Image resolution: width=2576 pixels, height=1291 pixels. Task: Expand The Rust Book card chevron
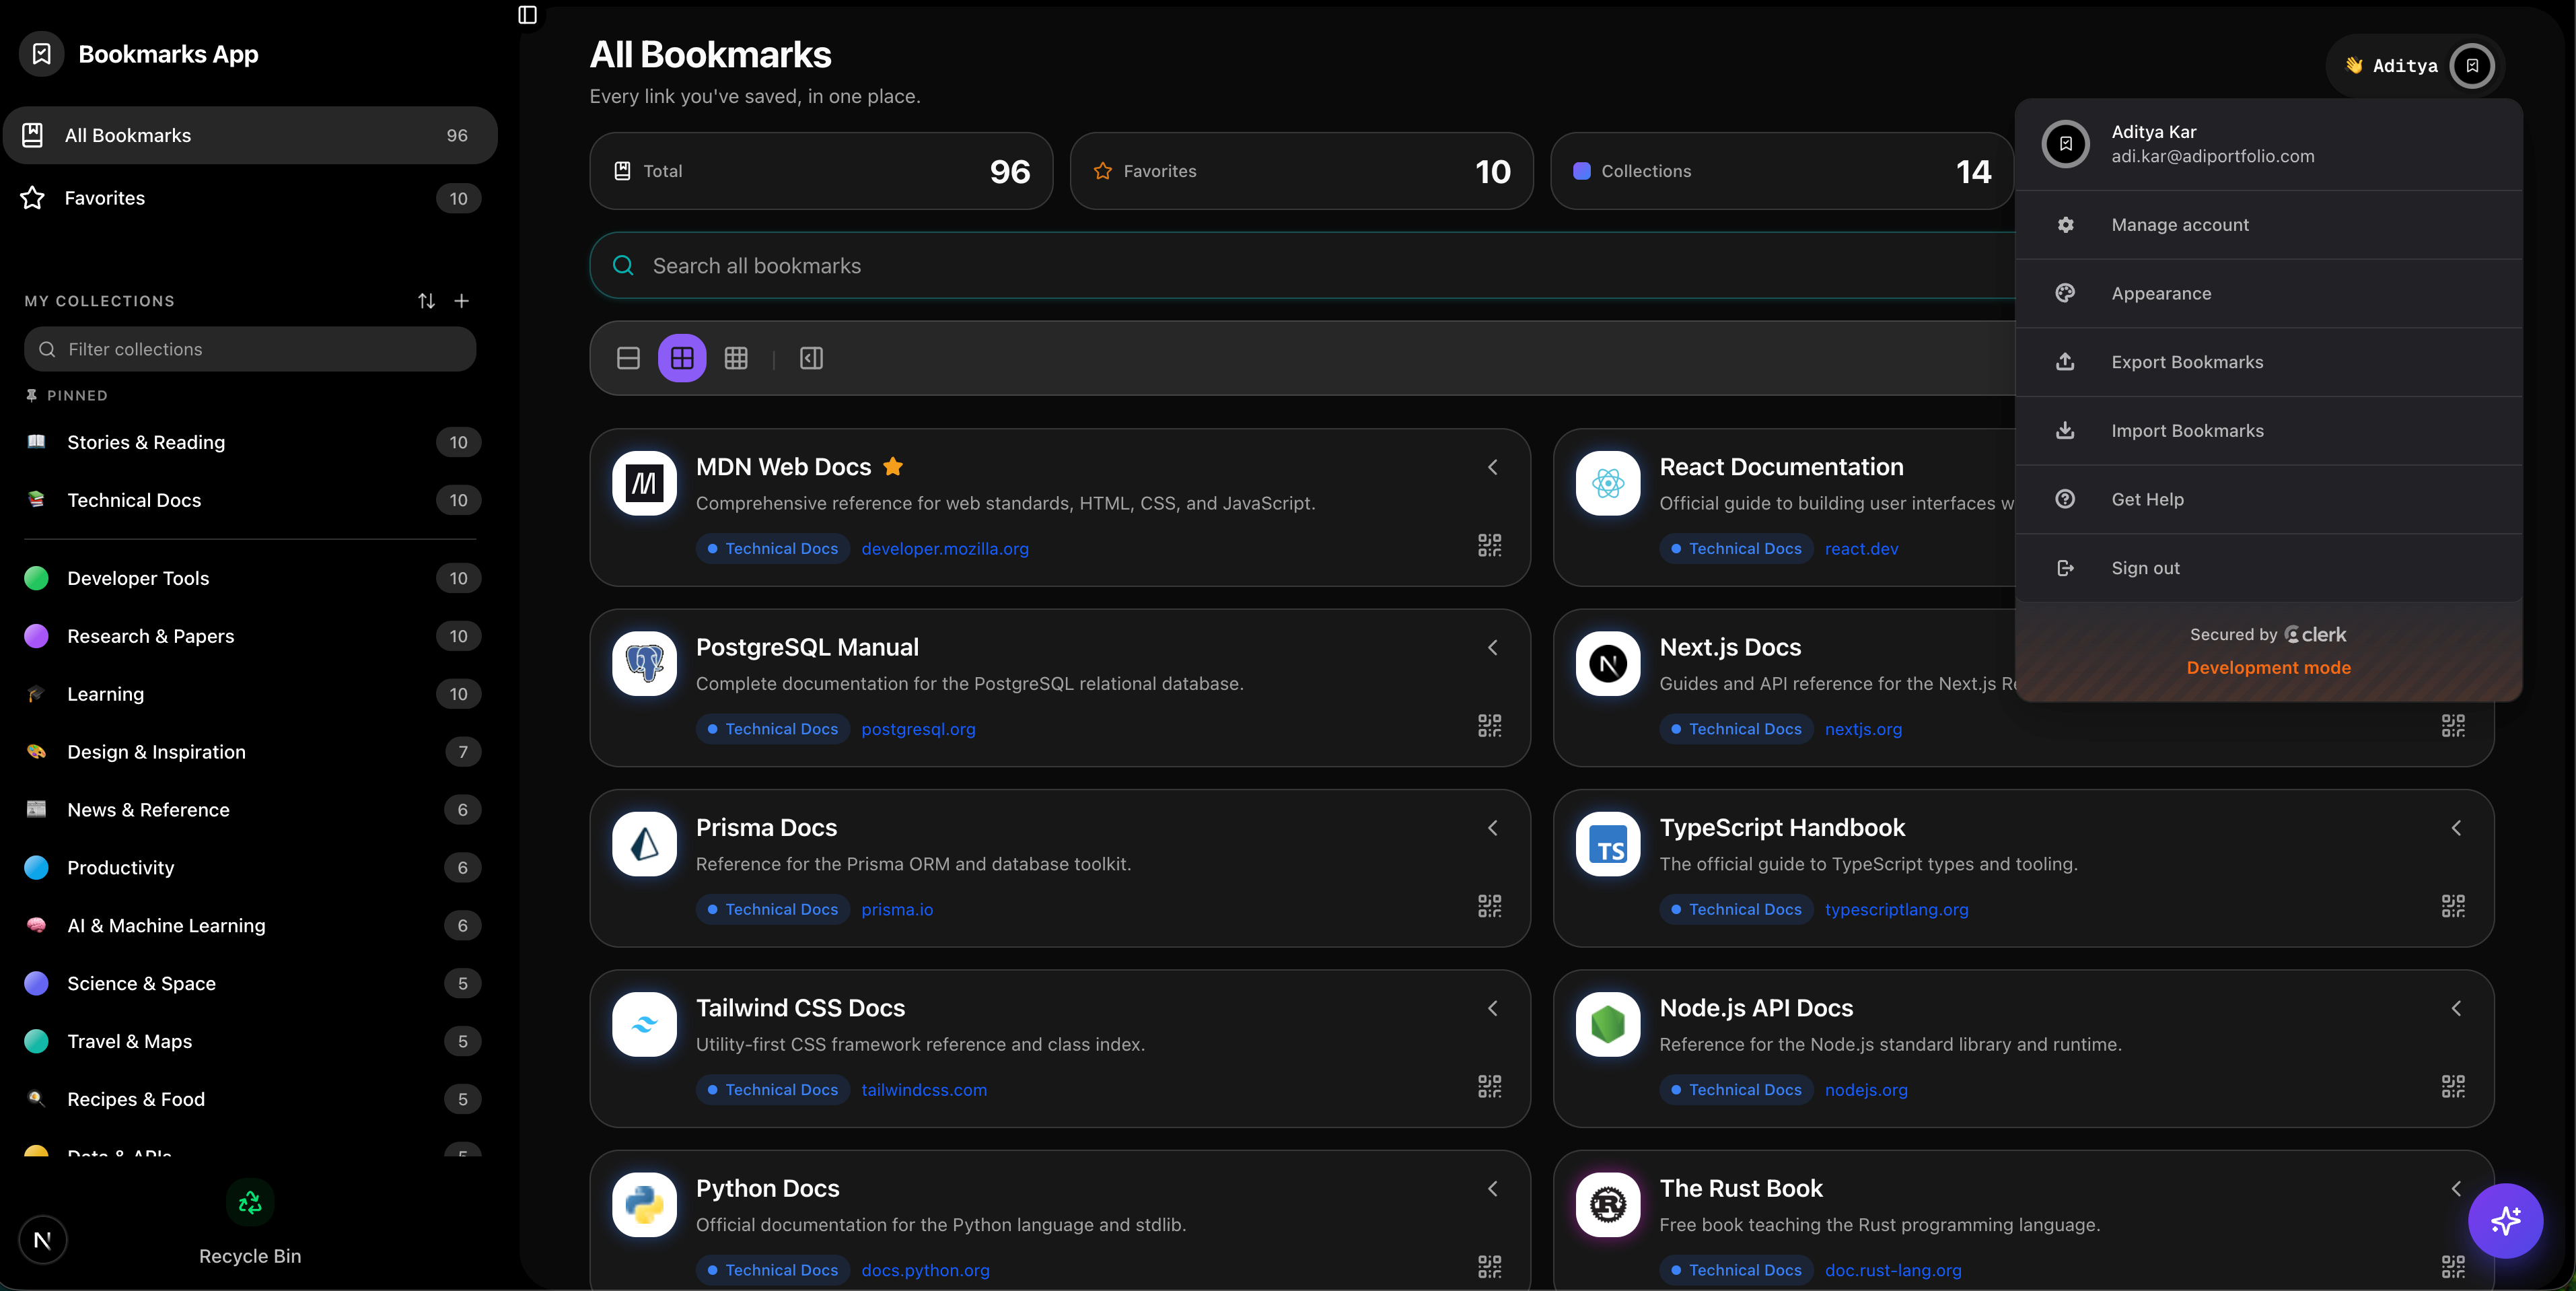(x=2456, y=1188)
